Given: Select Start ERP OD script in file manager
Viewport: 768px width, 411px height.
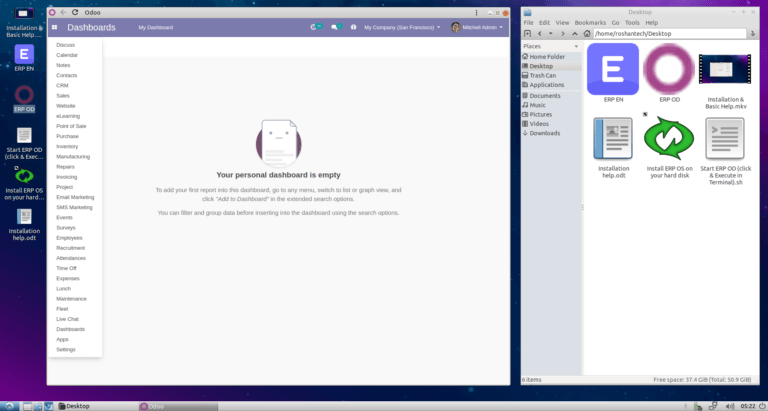Looking at the screenshot, I should (x=725, y=139).
